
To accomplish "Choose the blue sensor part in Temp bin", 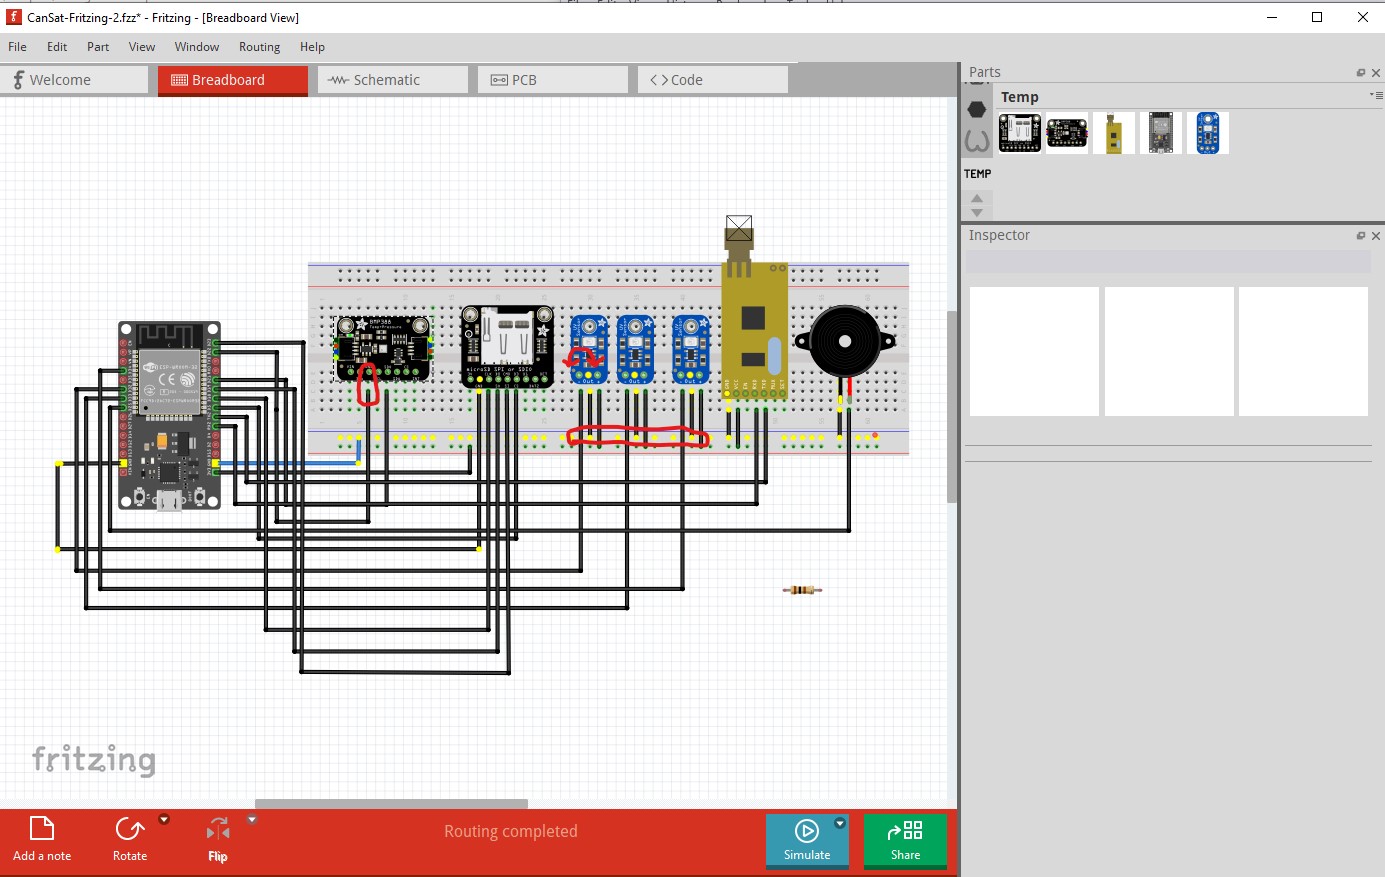I will pyautogui.click(x=1207, y=133).
